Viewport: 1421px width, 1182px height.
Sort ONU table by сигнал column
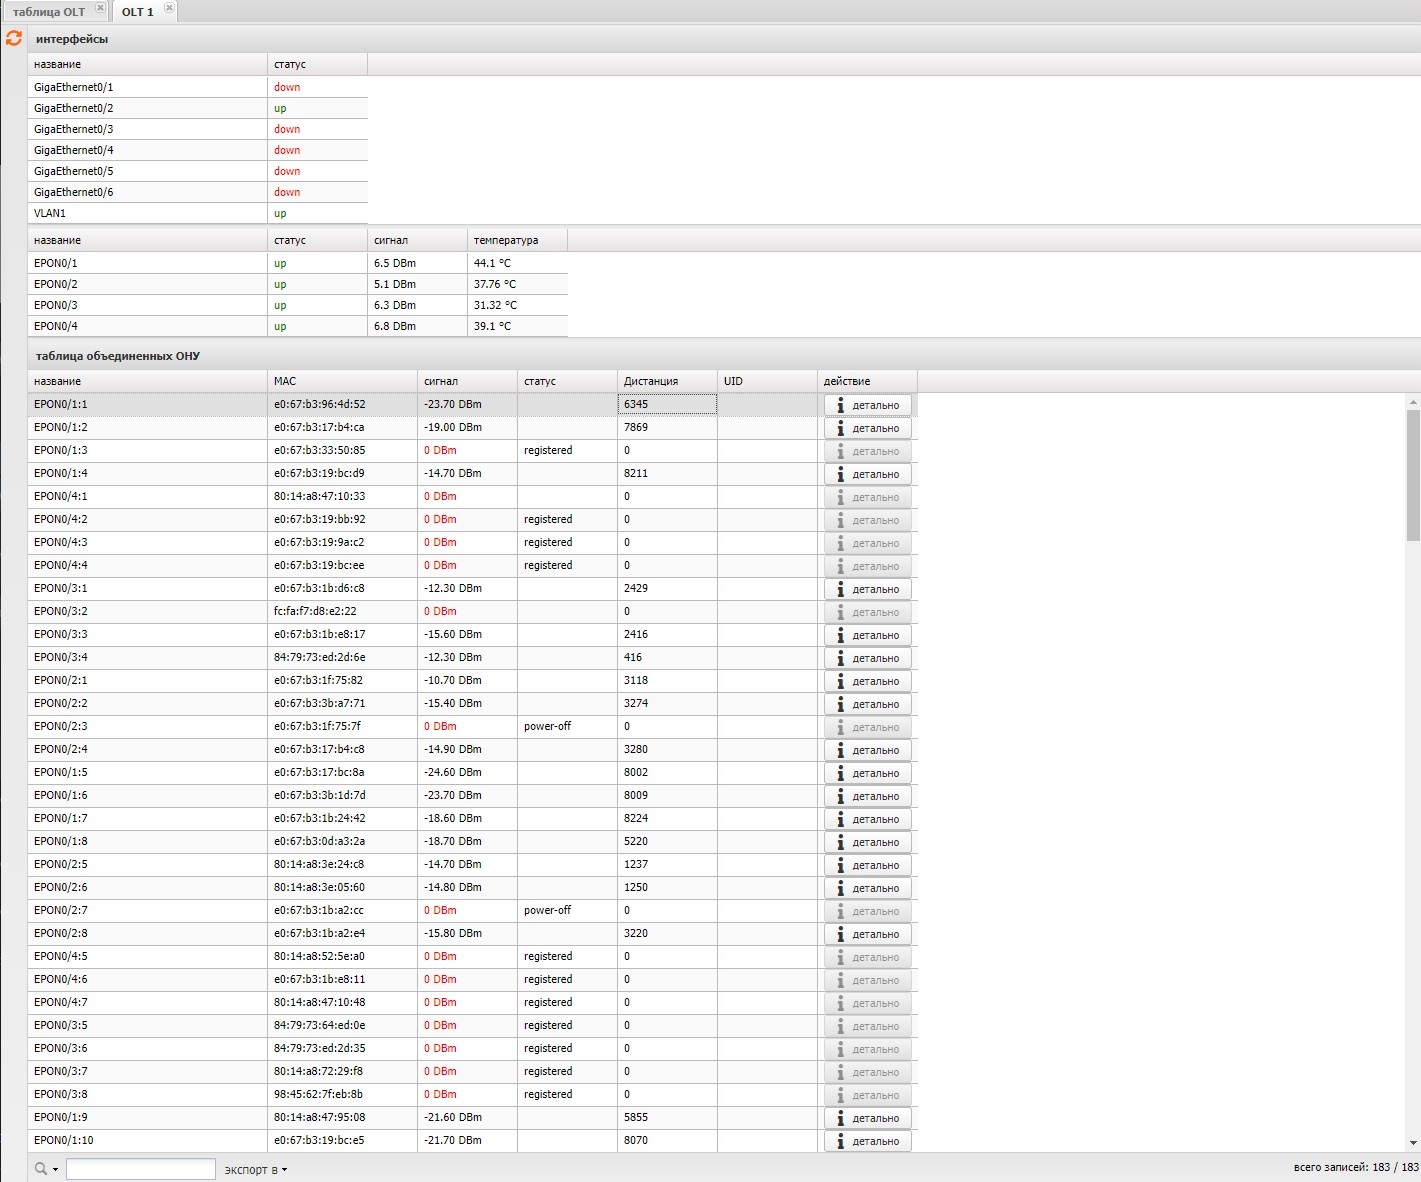point(441,381)
